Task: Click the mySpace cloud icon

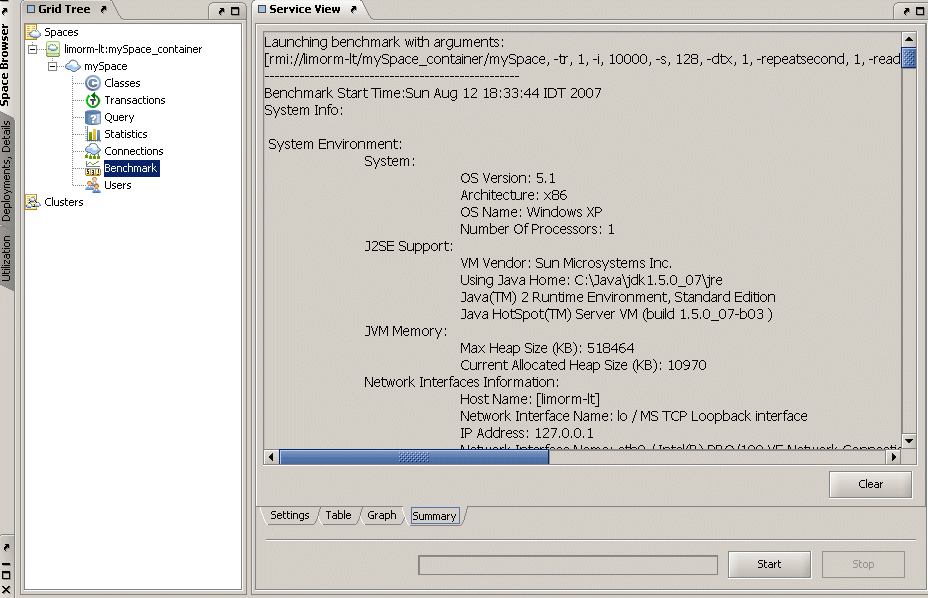Action: click(73, 66)
